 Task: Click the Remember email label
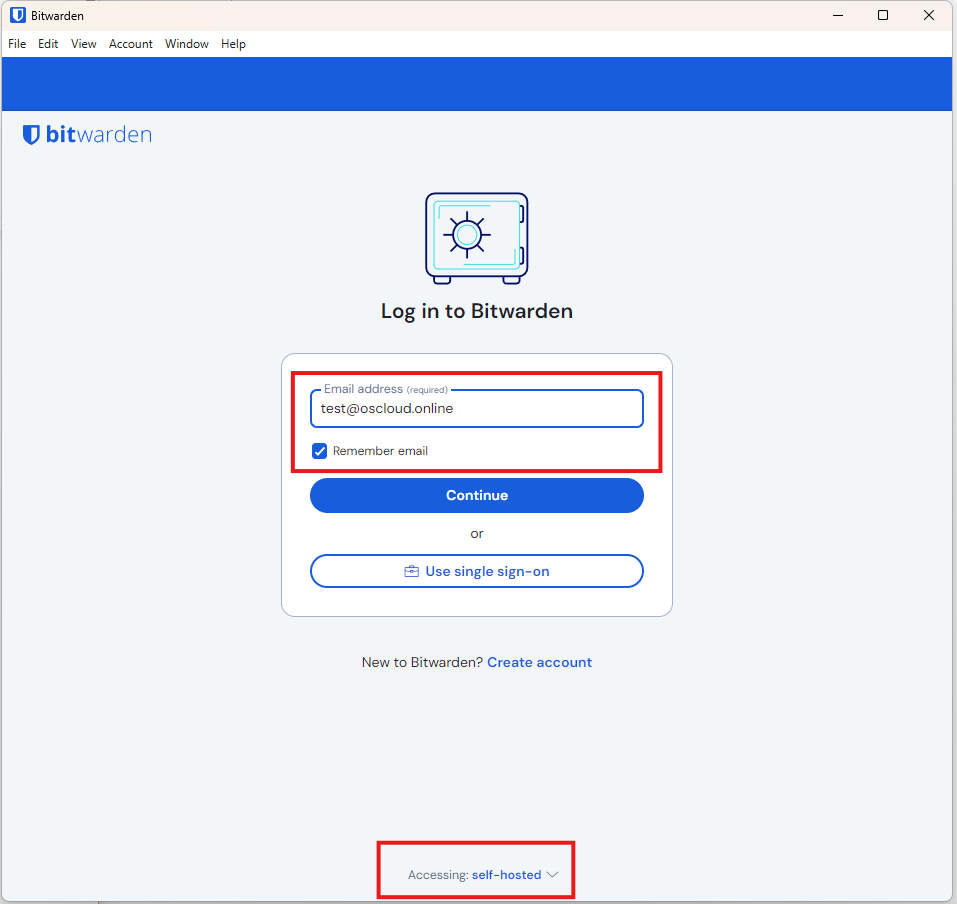point(380,451)
